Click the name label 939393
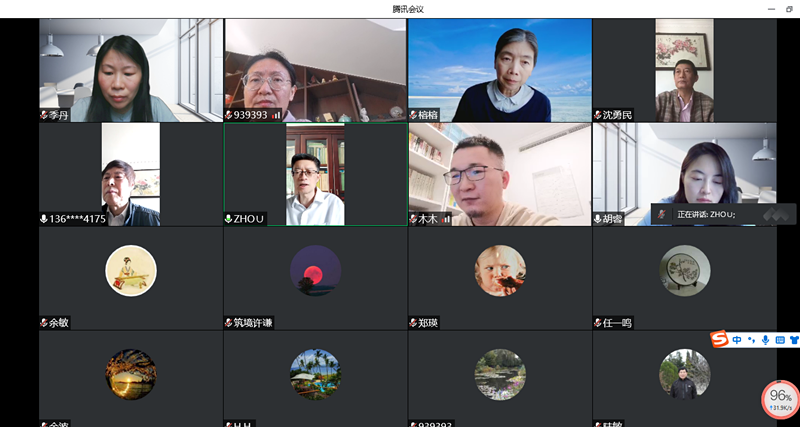The image size is (800, 427). pos(251,115)
